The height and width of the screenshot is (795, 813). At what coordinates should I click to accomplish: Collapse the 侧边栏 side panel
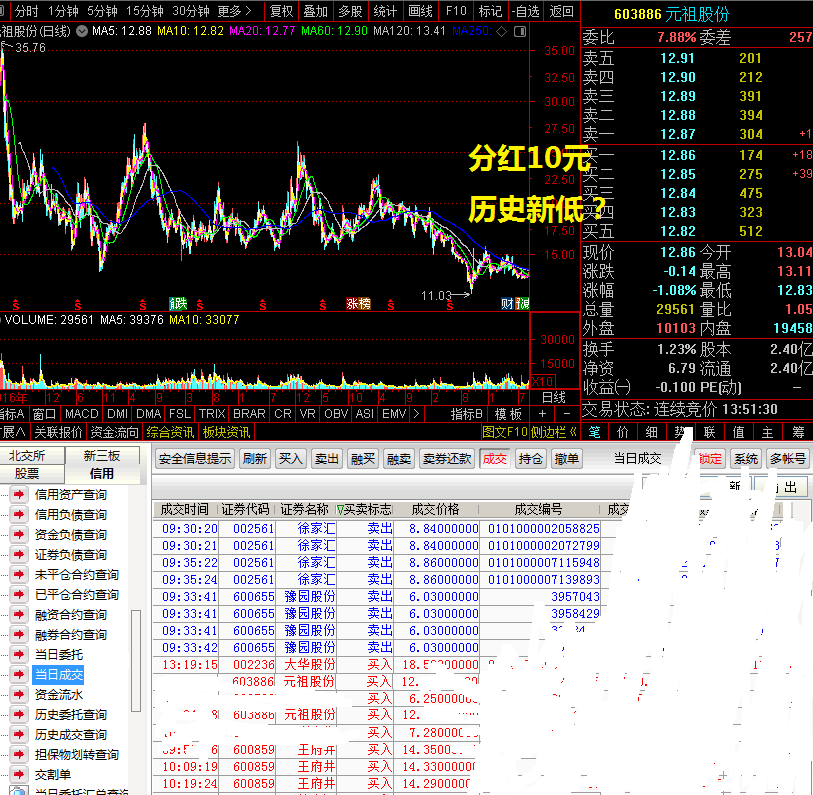click(554, 432)
